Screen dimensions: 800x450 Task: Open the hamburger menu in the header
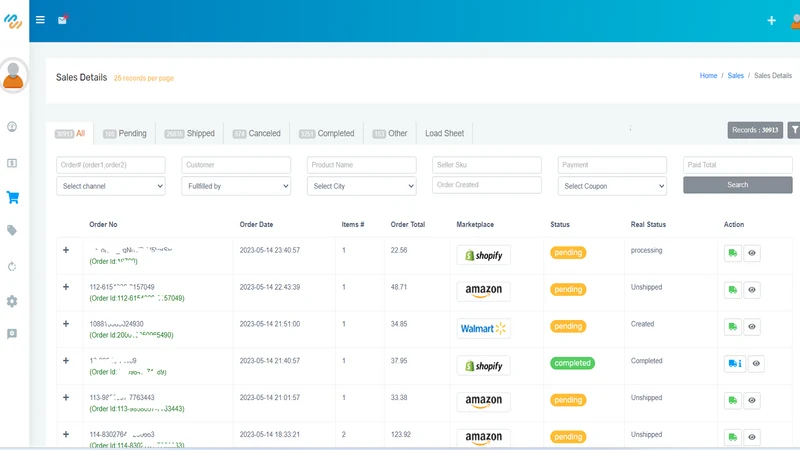40,20
